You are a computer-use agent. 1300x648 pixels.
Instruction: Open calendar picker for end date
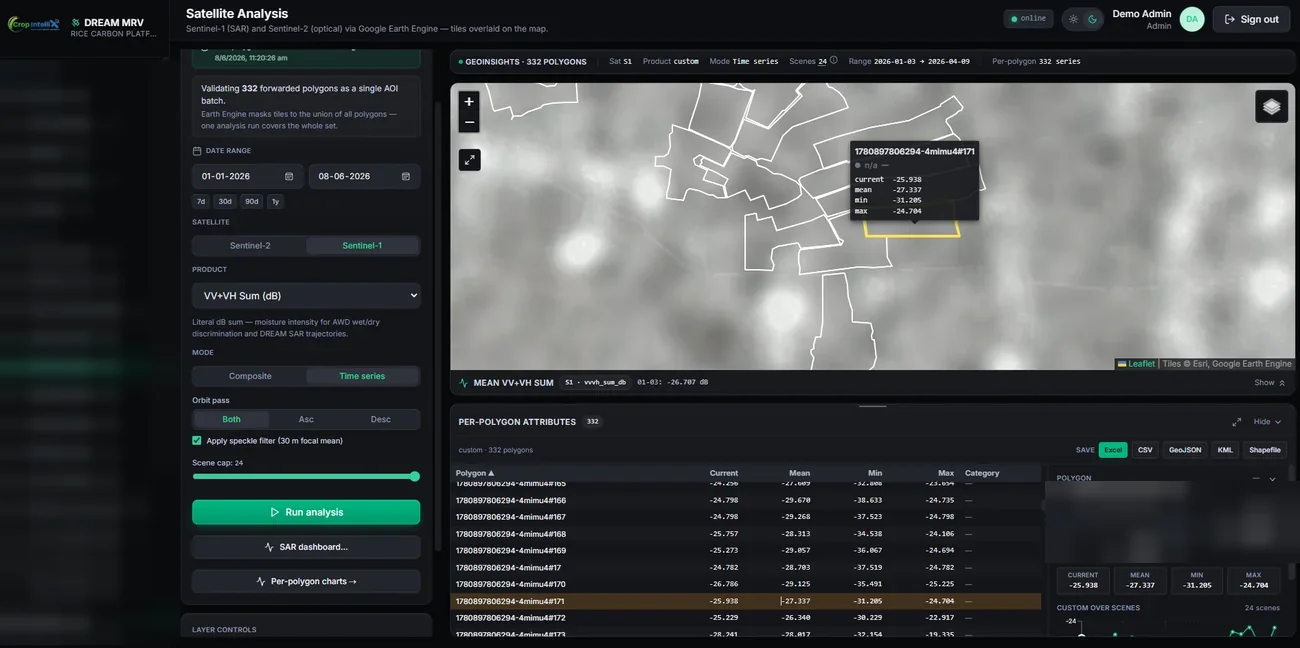(406, 176)
